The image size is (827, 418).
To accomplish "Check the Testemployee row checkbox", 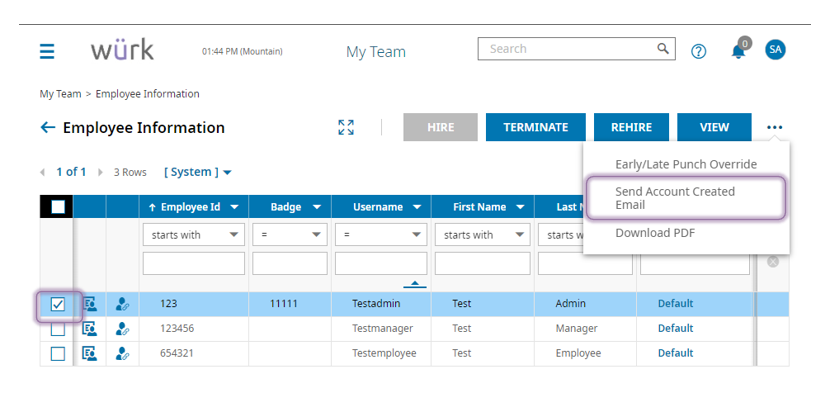I will click(58, 354).
